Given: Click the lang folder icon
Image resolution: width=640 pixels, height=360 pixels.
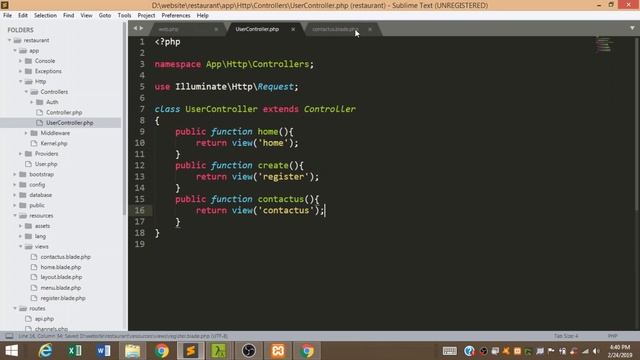Looking at the screenshot, I should coord(28,236).
